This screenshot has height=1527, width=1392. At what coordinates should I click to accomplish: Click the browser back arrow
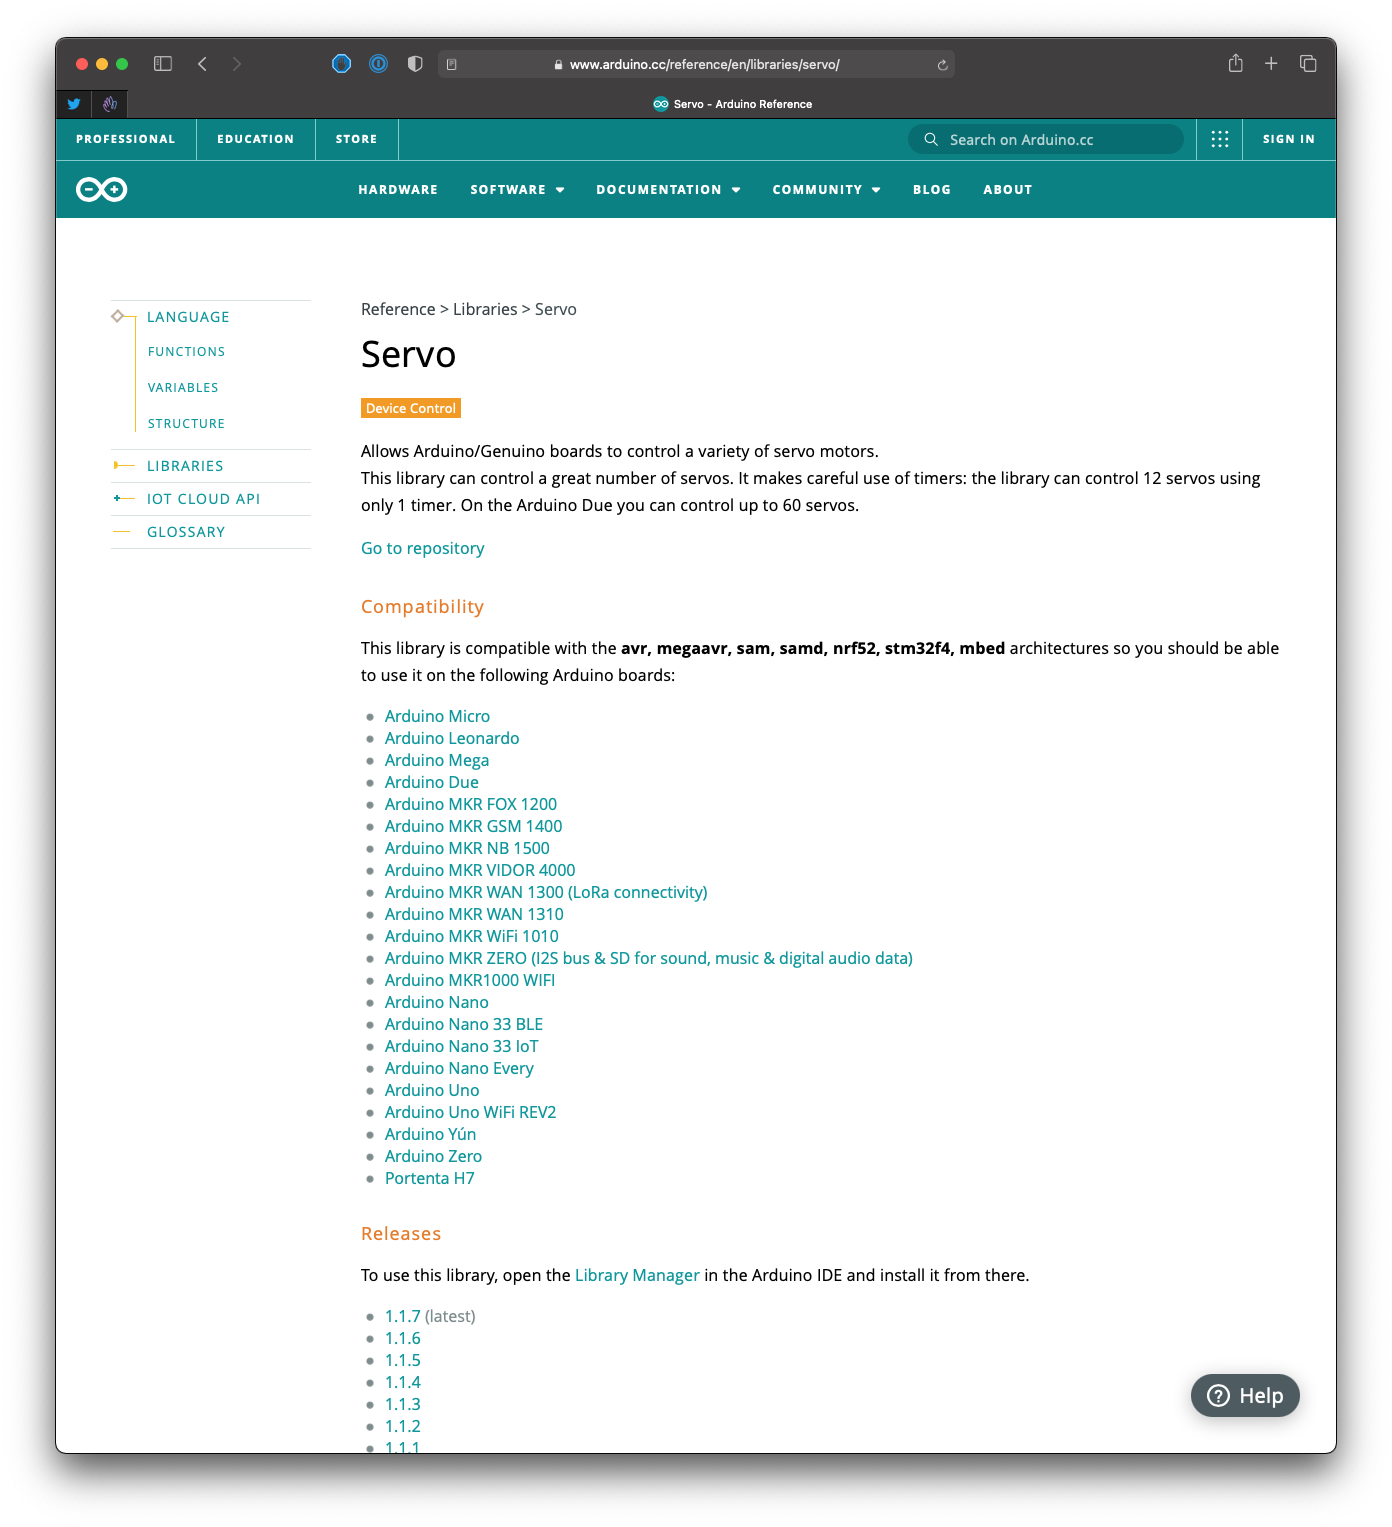pos(202,64)
